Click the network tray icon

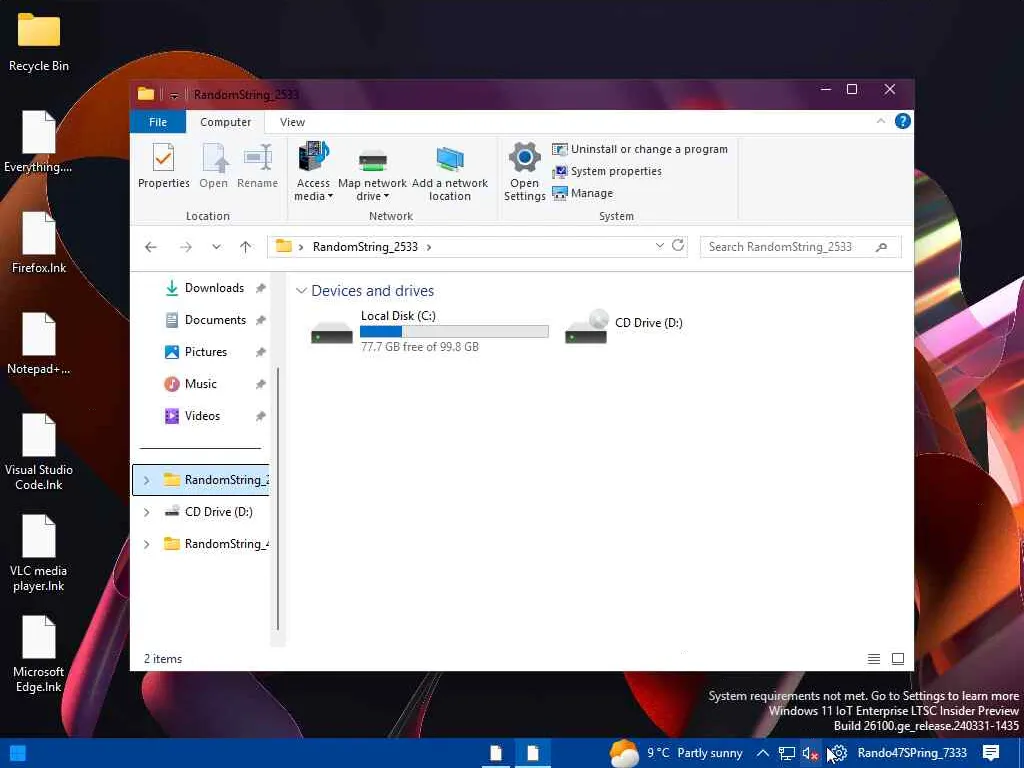click(787, 753)
